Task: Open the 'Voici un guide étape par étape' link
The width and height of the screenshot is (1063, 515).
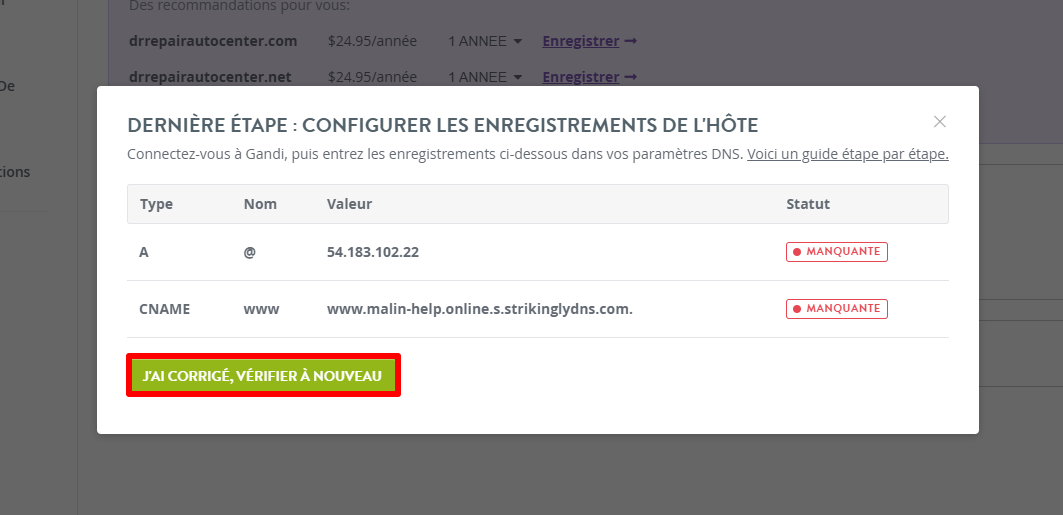Action: pyautogui.click(x=847, y=154)
